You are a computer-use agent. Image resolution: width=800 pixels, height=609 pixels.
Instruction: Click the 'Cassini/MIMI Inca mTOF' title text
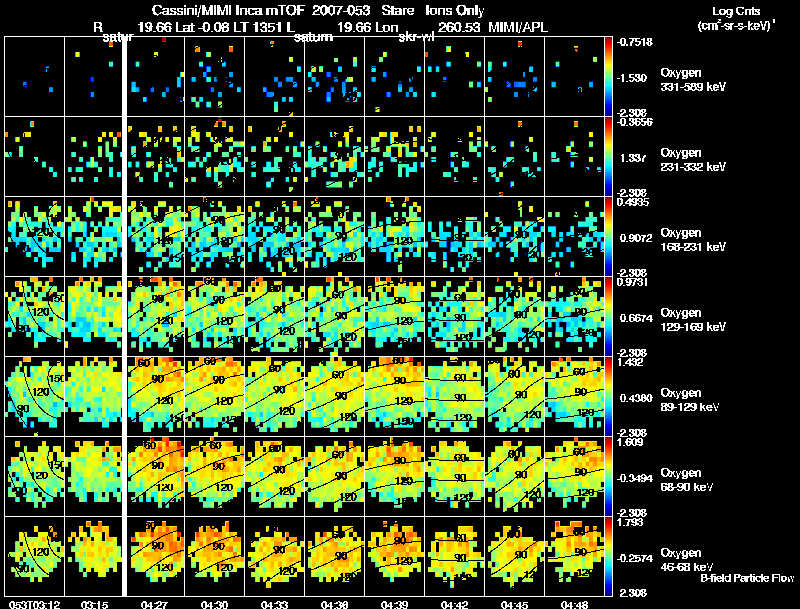228,11
